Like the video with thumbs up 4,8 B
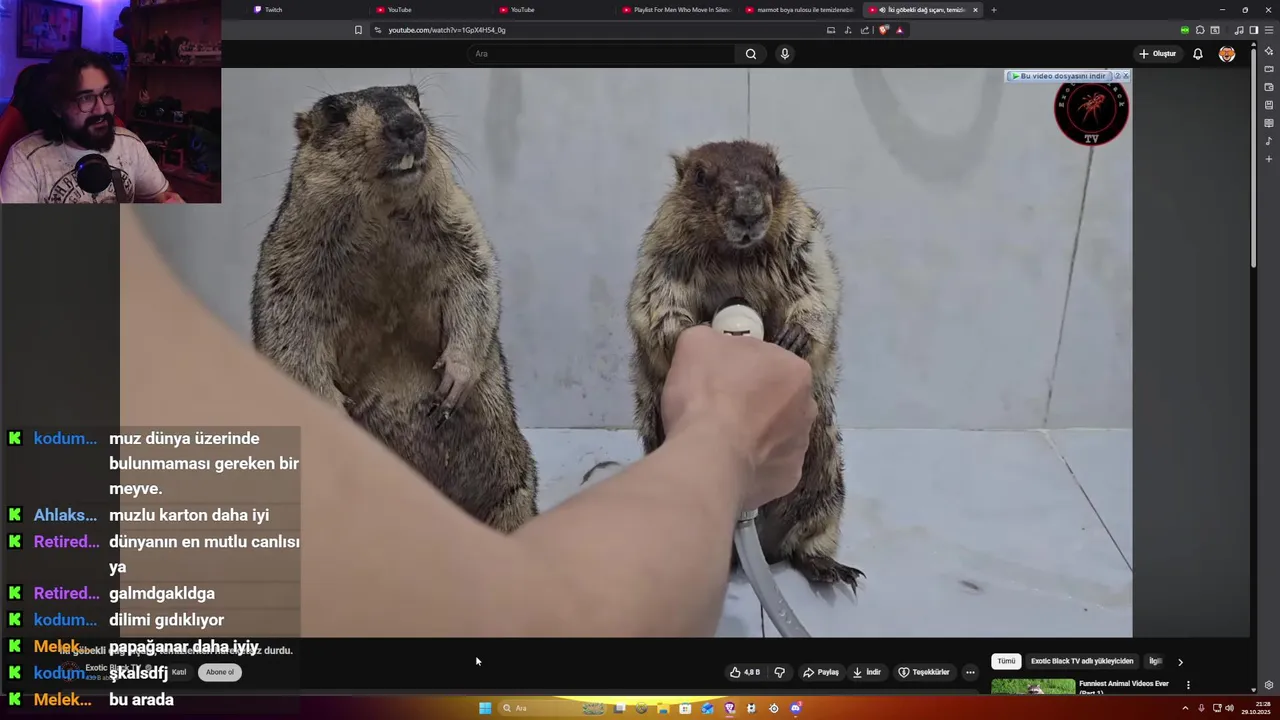This screenshot has height=720, width=1280. point(745,672)
